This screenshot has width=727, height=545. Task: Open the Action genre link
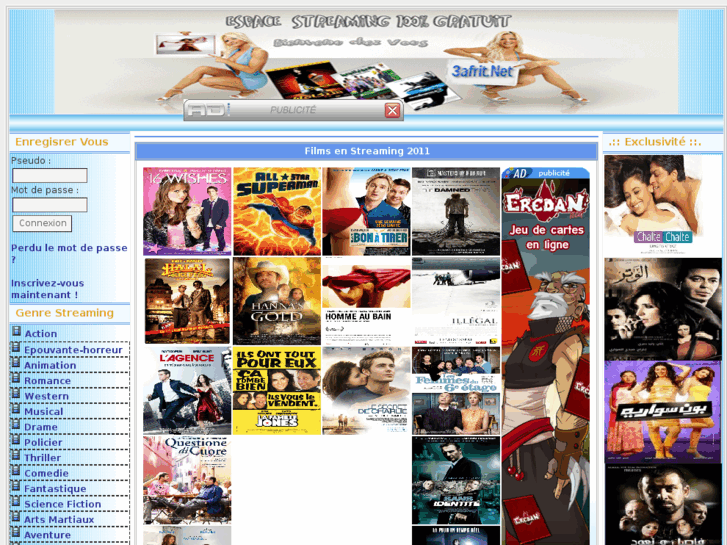pos(41,333)
